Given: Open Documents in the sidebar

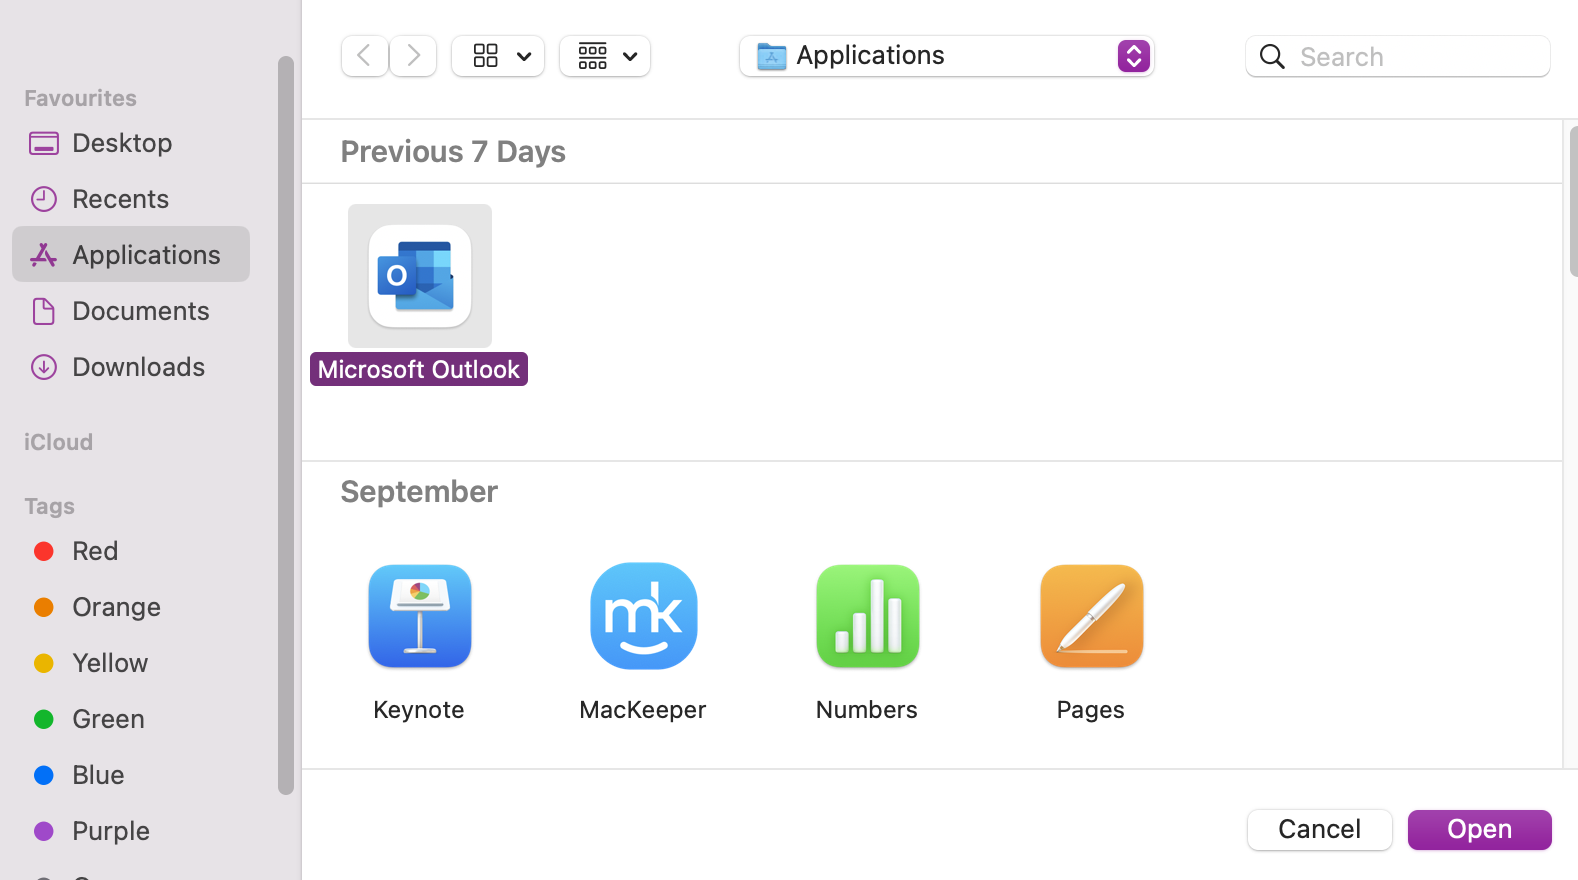Looking at the screenshot, I should tap(131, 311).
